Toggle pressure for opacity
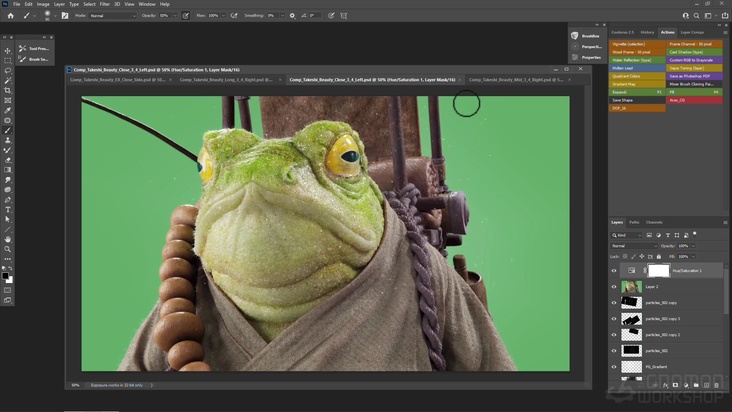 coord(185,15)
